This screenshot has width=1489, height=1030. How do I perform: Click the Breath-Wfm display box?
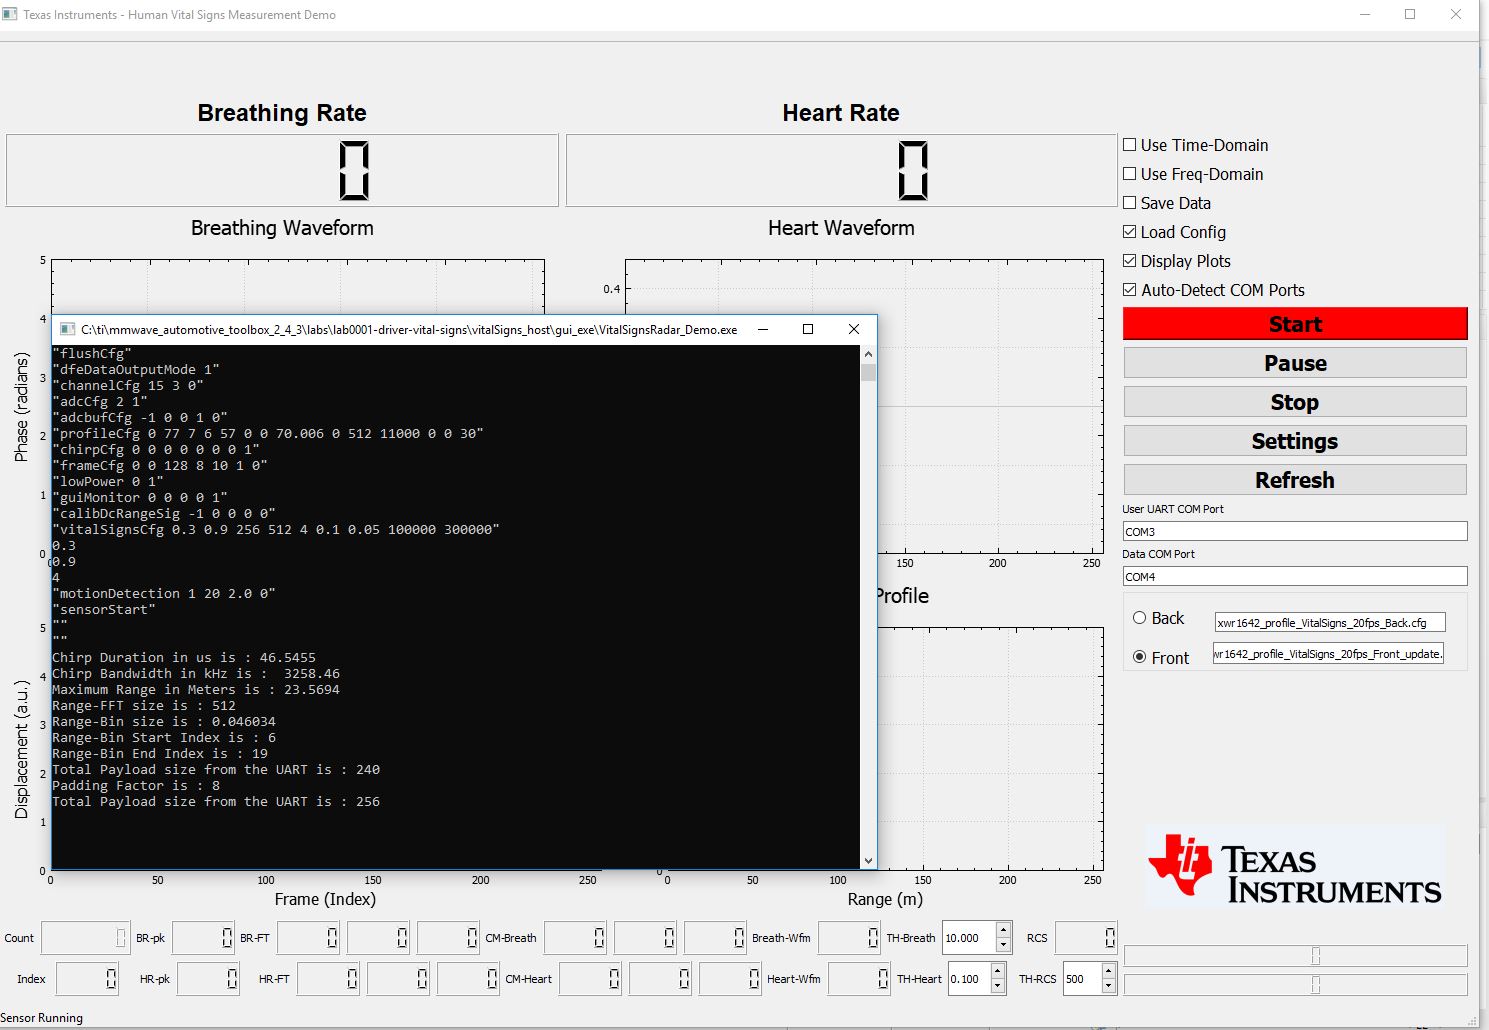(x=849, y=938)
